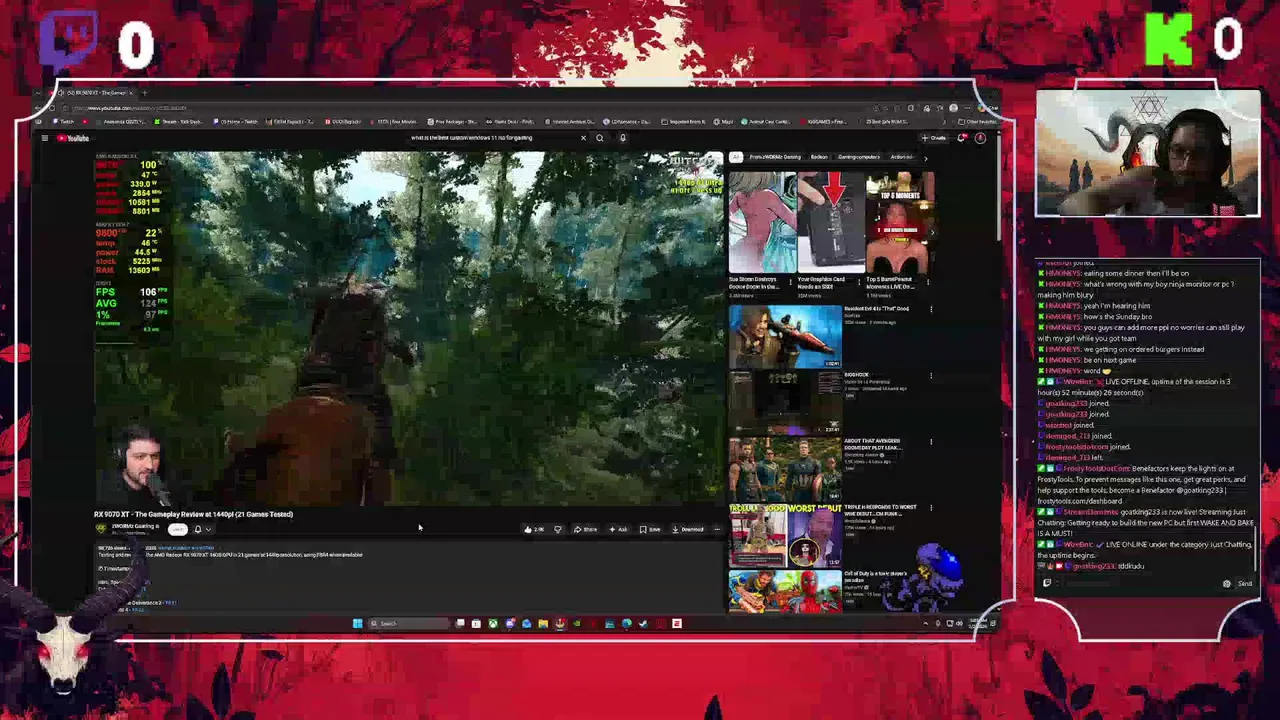Screen dimensions: 1280x720
Task: Open the BIOSHOCK recommended video
Action: point(785,403)
